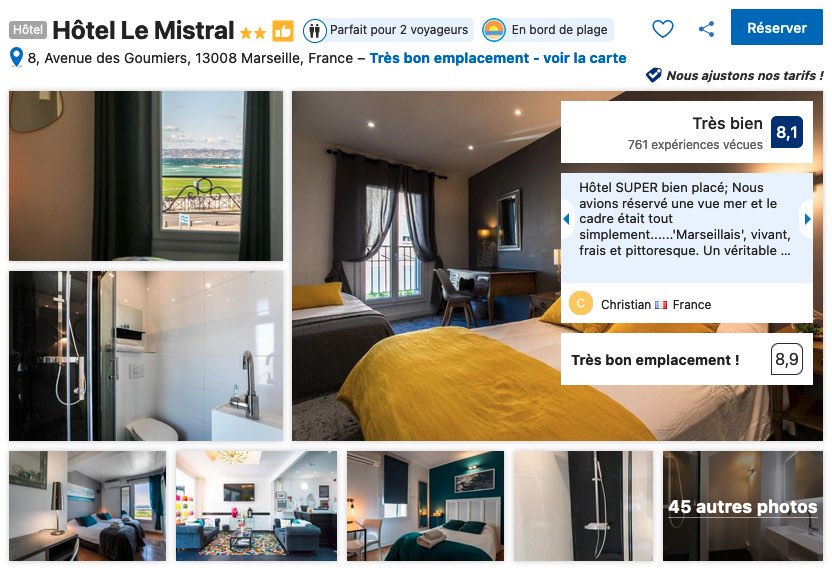Open 'Très bon emplacement - voir la carte' link

pos(498,58)
